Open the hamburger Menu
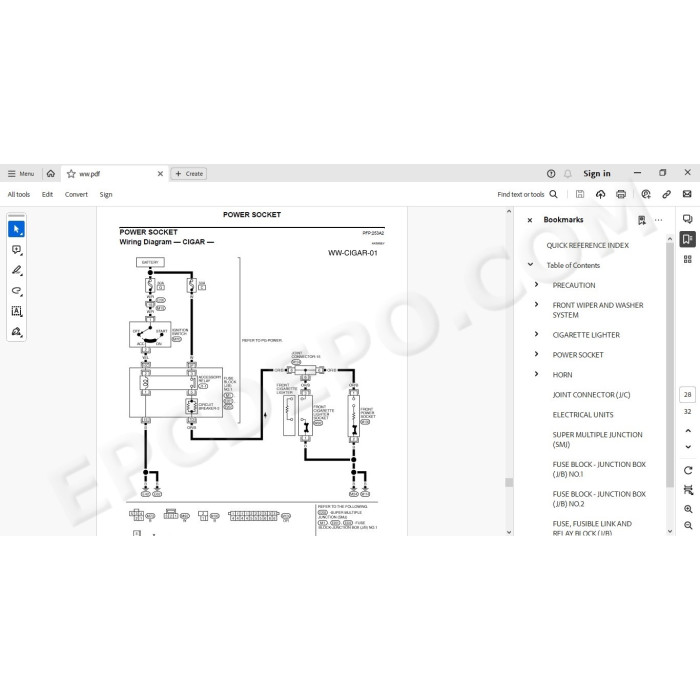This screenshot has height=700, width=700. 21,174
